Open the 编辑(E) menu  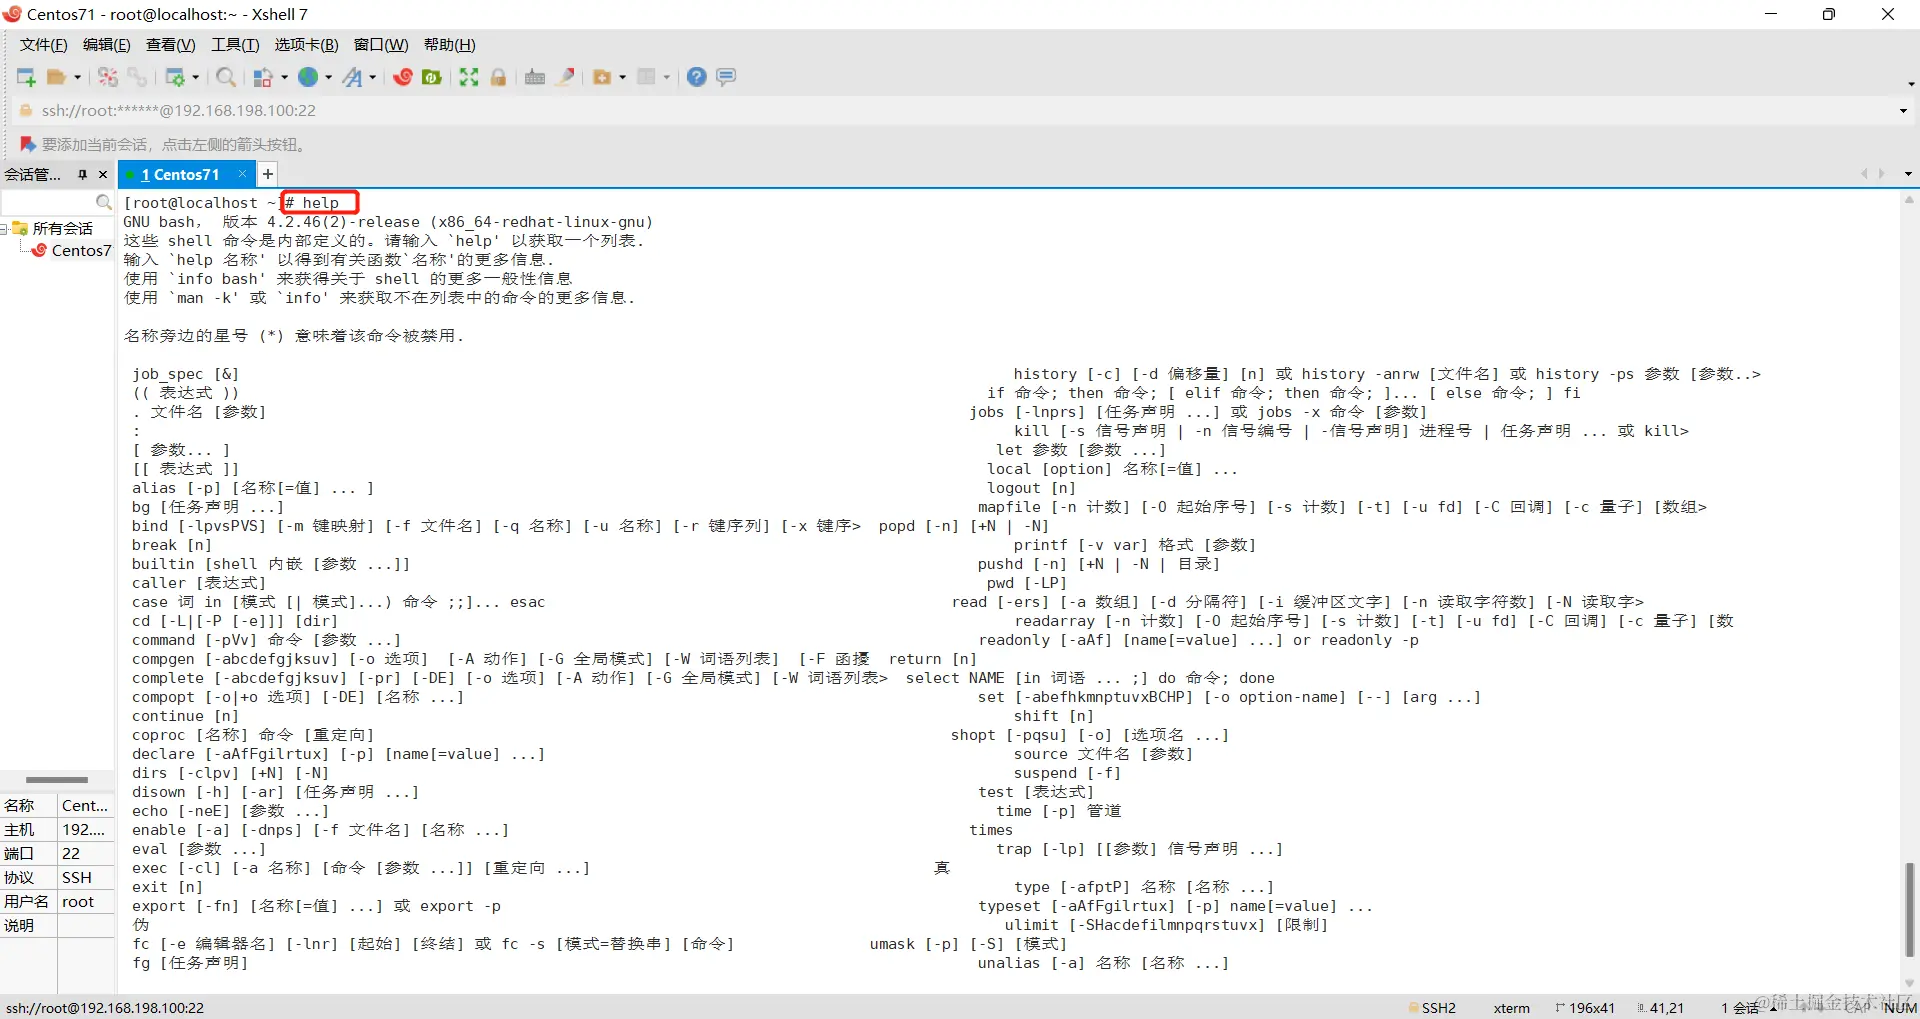107,45
